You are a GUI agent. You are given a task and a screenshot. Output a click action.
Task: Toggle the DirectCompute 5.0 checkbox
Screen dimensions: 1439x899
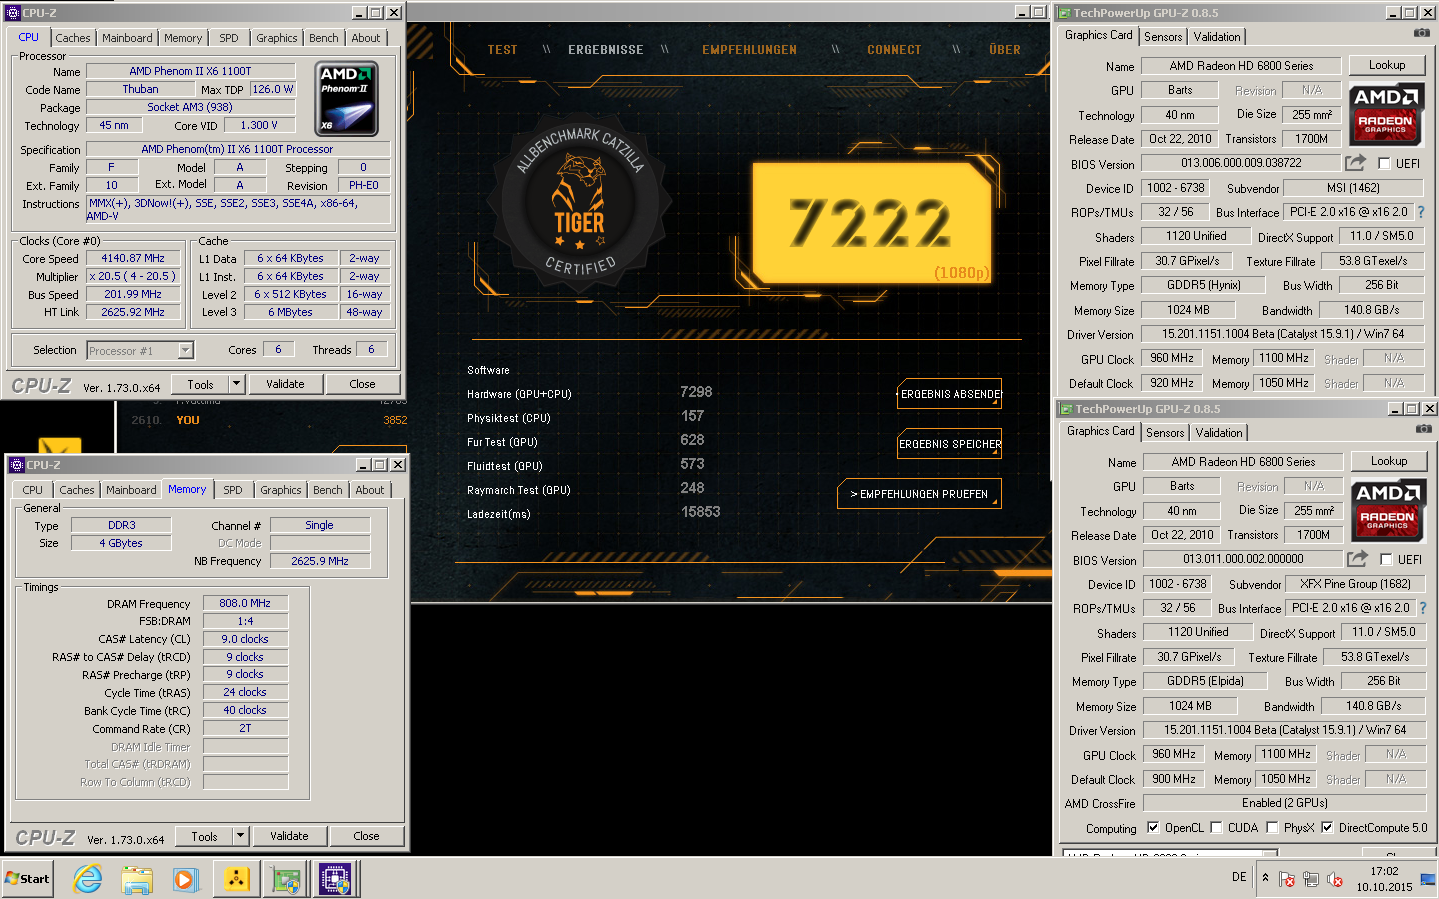(1327, 827)
